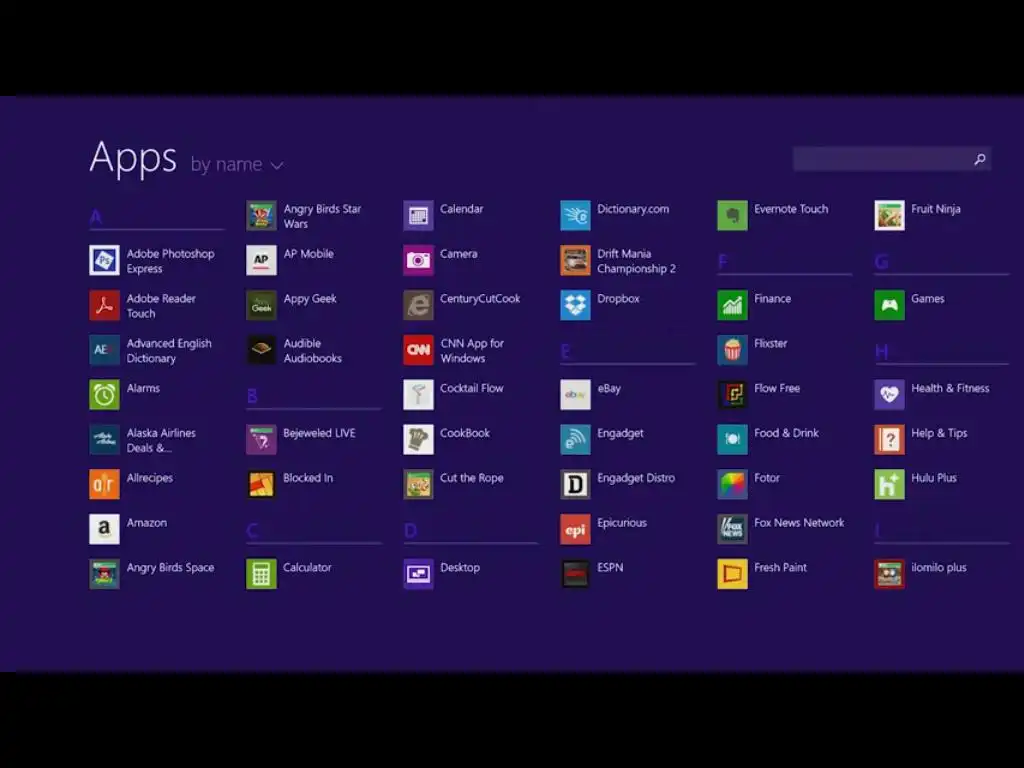Click the "CookBook" label
This screenshot has height=768, width=1024.
[x=465, y=433]
